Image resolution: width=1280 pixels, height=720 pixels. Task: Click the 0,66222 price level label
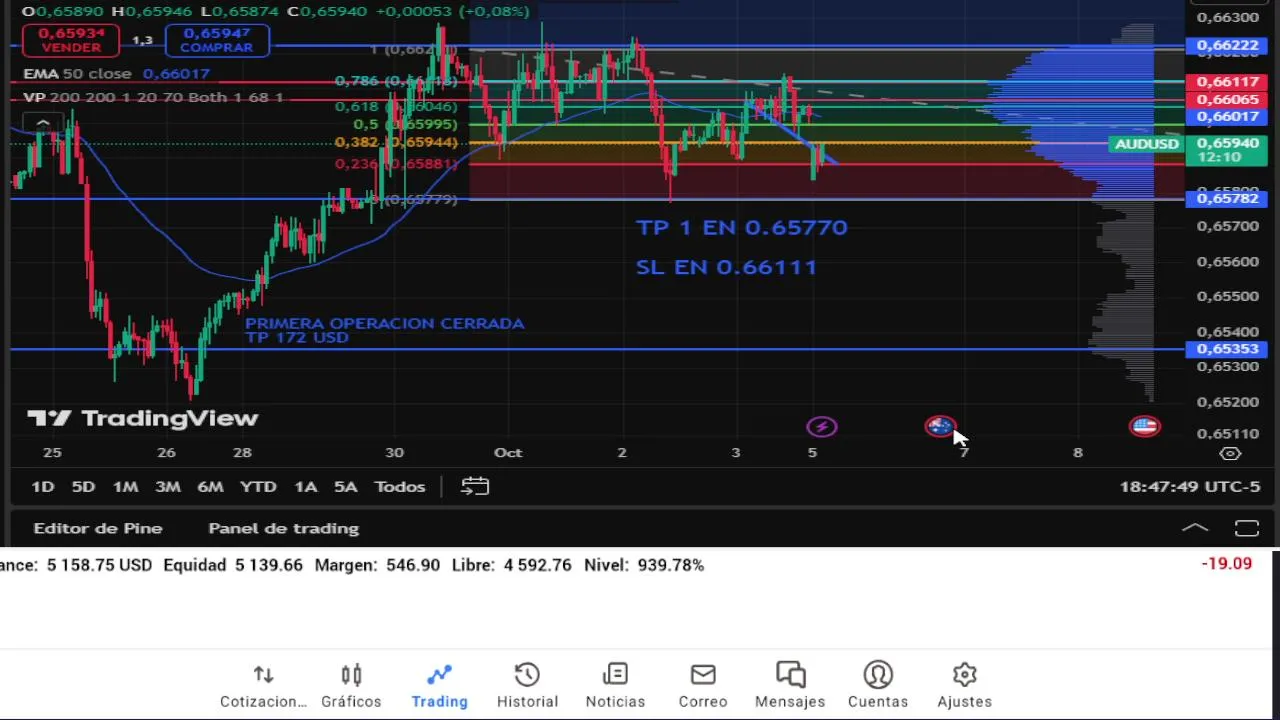pyautogui.click(x=1227, y=46)
